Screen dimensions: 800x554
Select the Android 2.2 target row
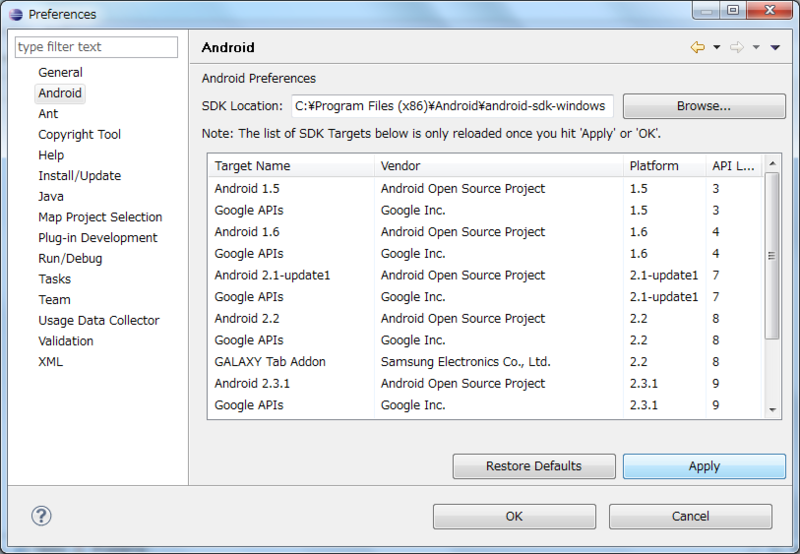click(x=485, y=319)
